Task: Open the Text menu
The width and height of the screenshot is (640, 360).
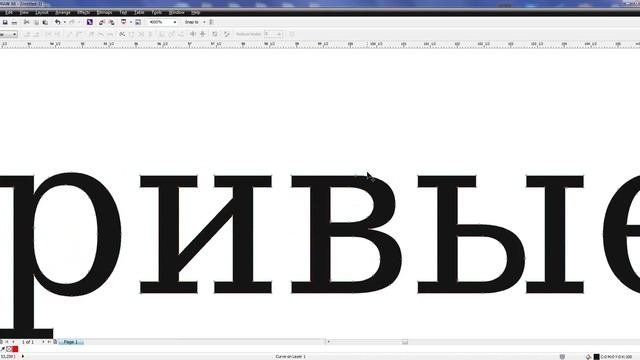Action: (x=123, y=13)
